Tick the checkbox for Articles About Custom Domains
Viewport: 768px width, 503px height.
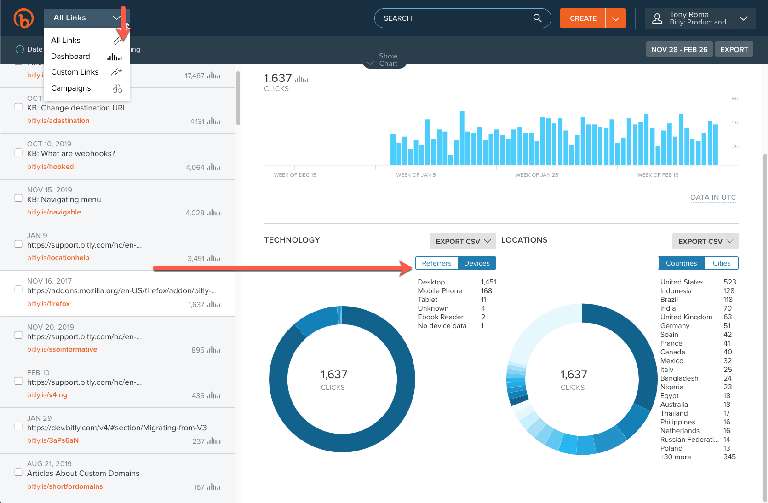point(18,472)
